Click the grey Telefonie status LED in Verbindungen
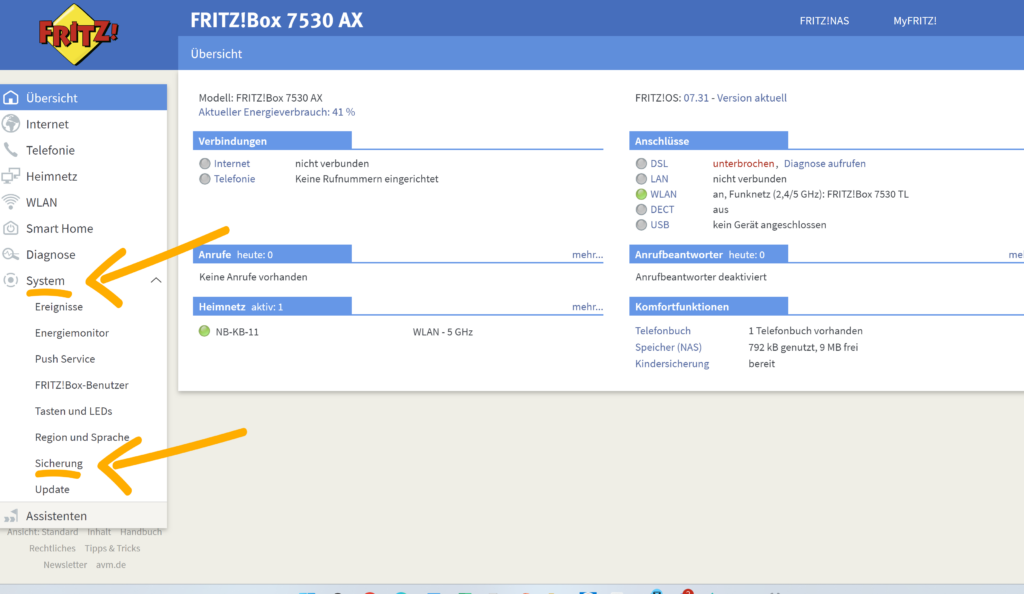Viewport: 1024px width, 594px height. (205, 179)
